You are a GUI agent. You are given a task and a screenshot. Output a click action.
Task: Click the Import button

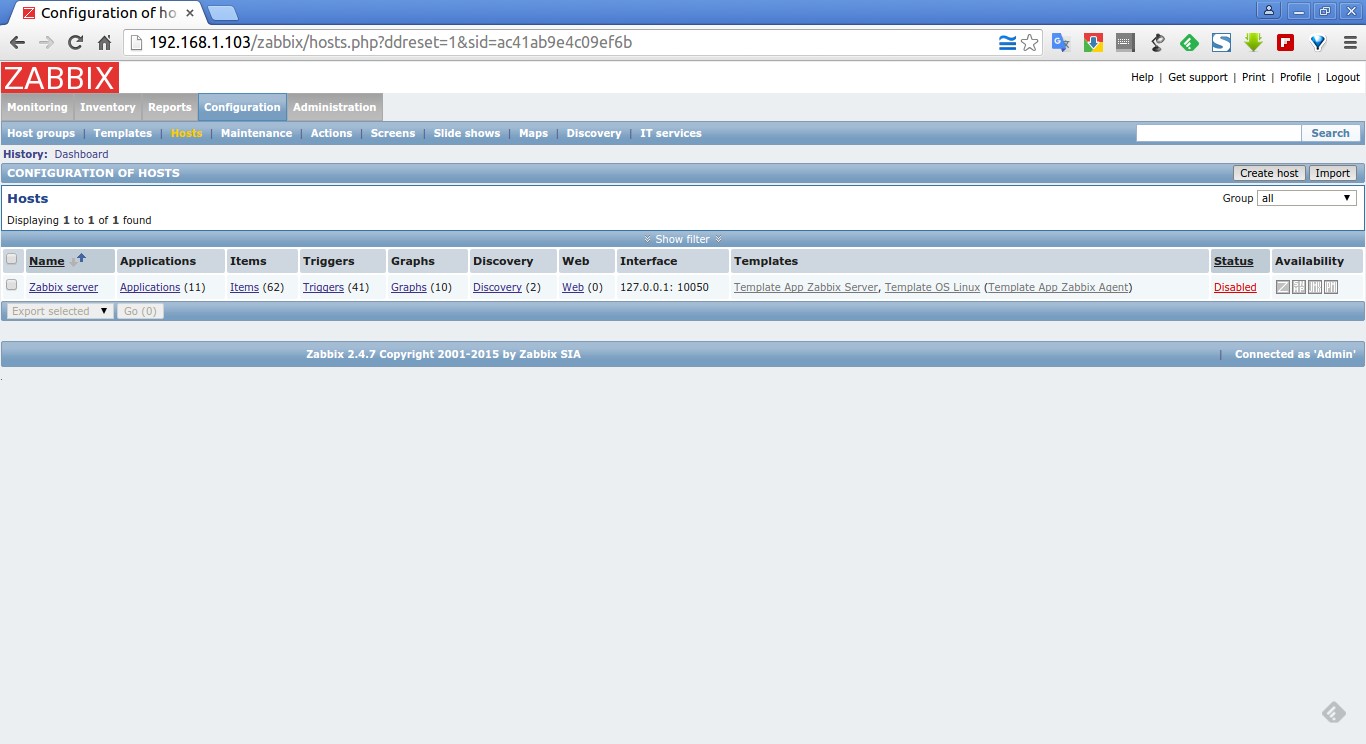click(x=1332, y=173)
